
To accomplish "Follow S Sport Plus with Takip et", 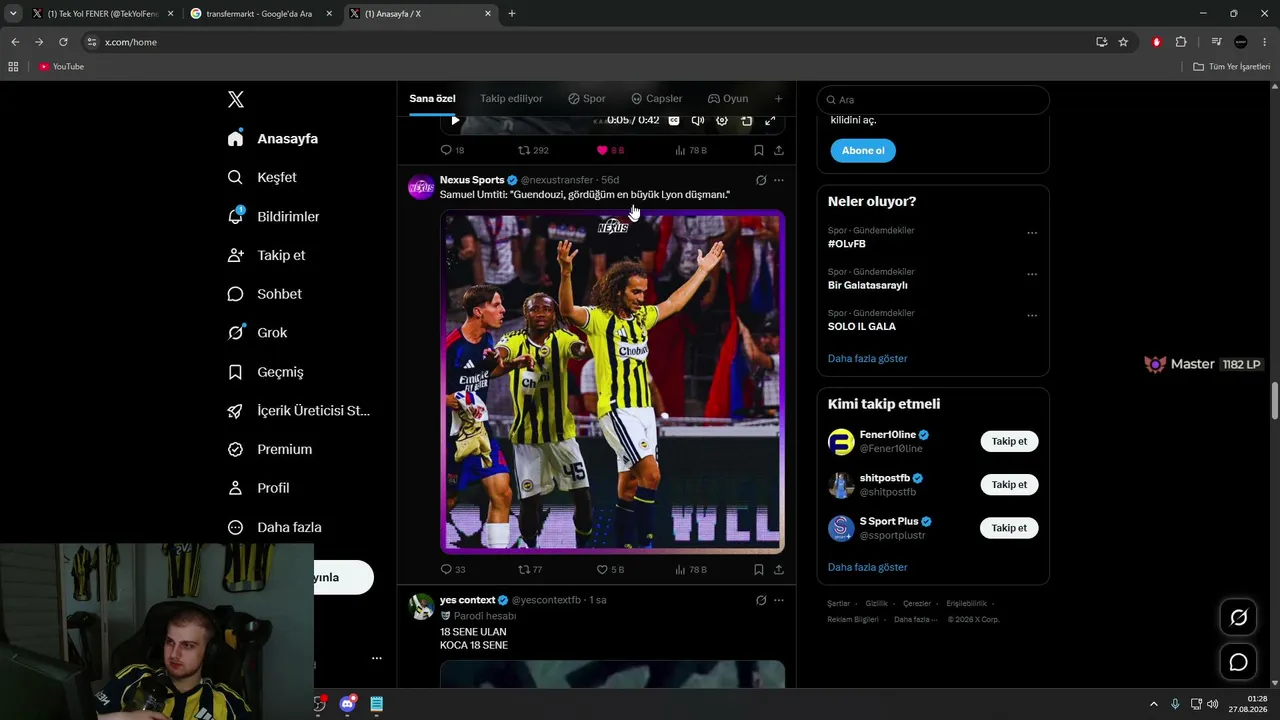I will click(1009, 528).
